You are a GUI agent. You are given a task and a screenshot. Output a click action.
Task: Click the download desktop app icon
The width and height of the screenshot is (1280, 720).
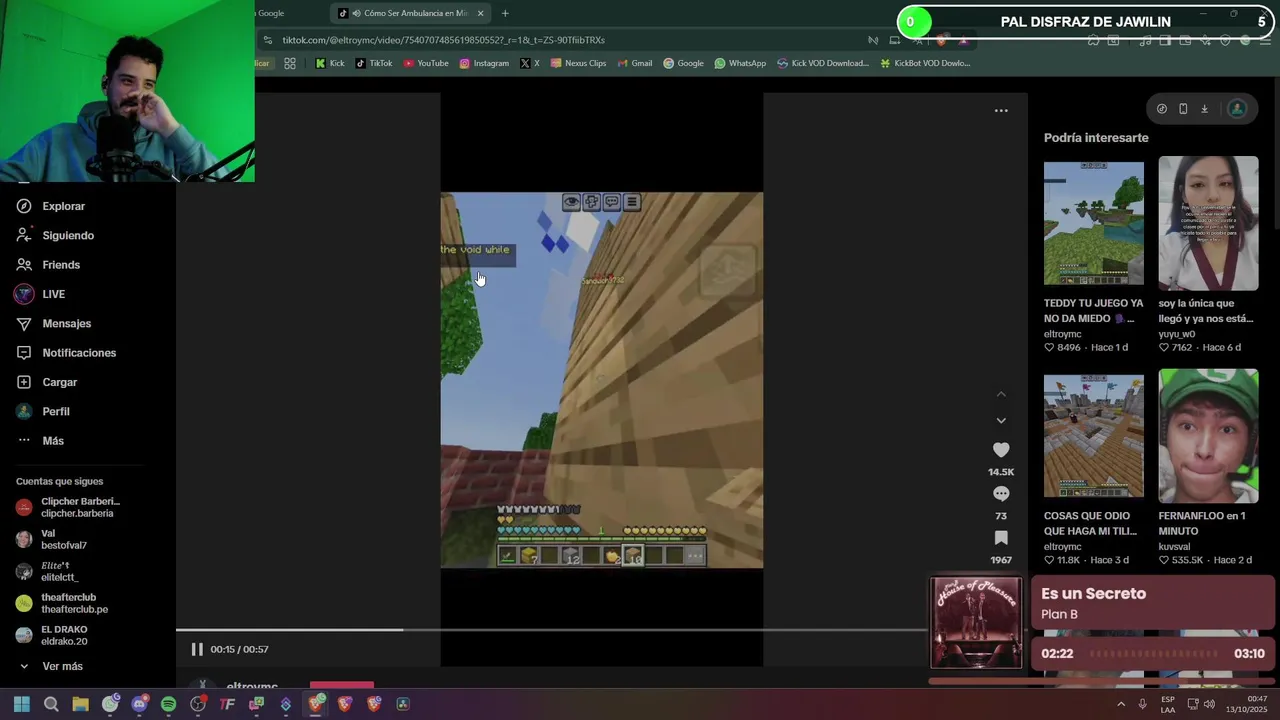click(1204, 109)
